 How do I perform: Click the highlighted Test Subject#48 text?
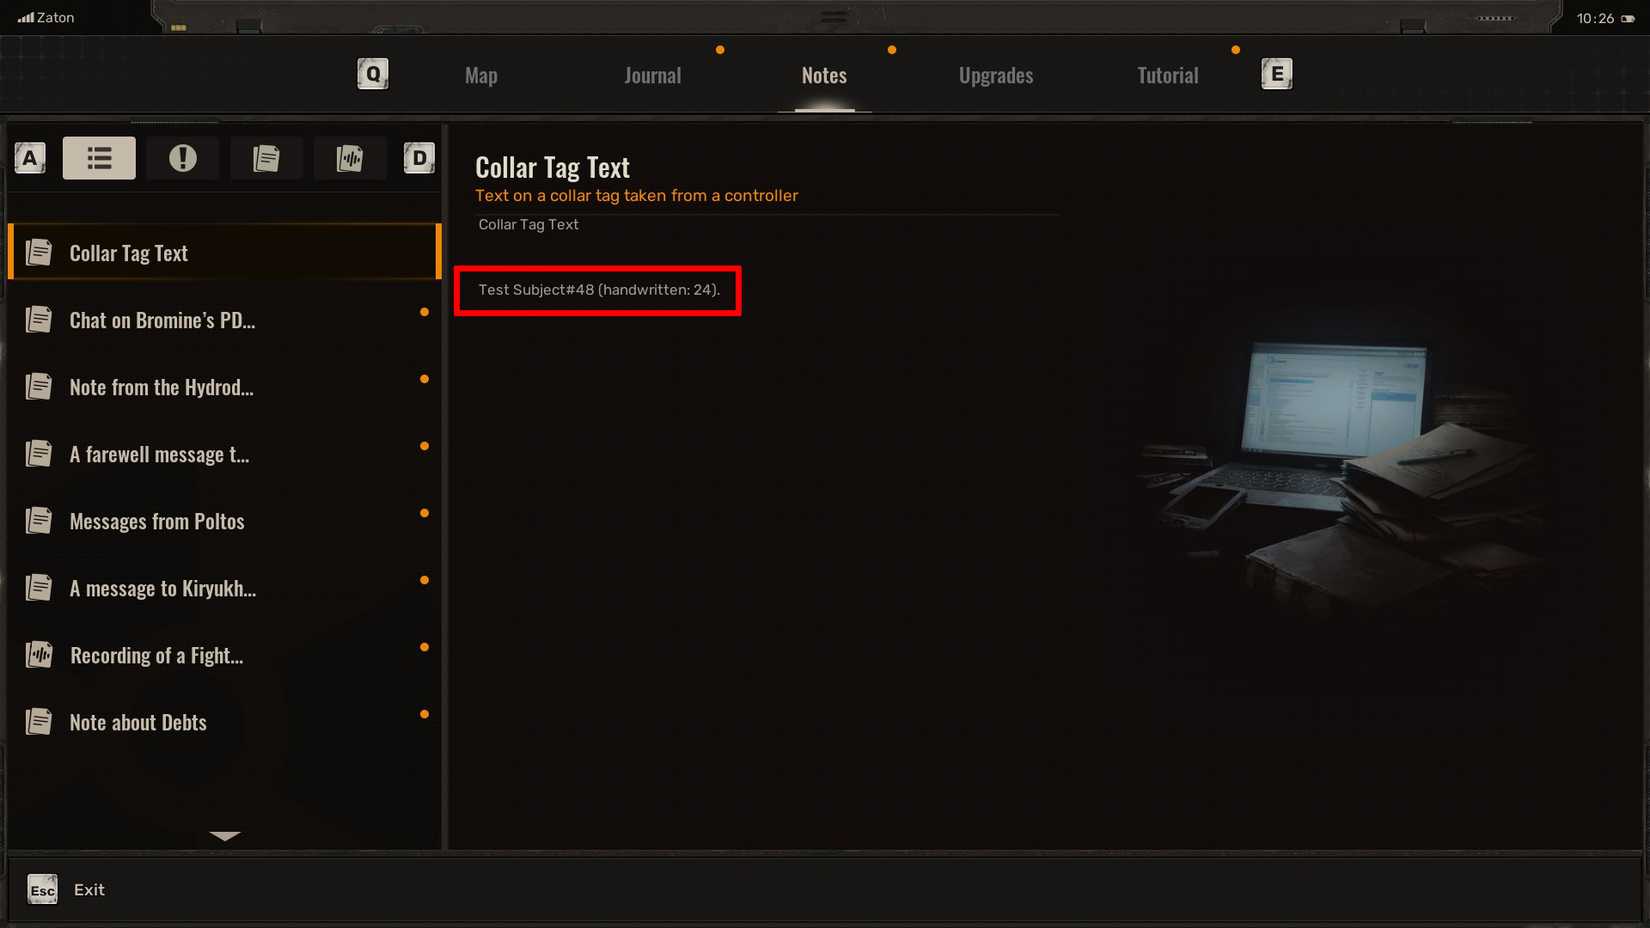[x=597, y=290]
